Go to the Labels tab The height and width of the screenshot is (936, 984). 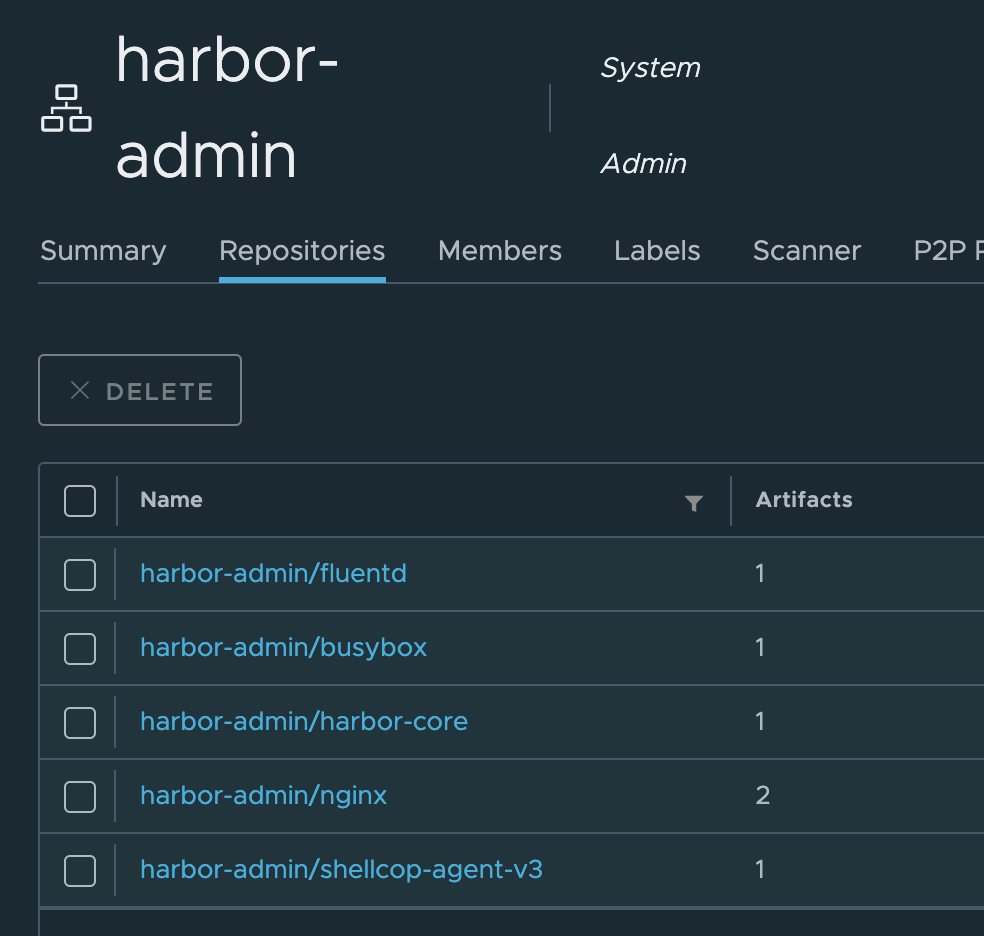tap(657, 251)
